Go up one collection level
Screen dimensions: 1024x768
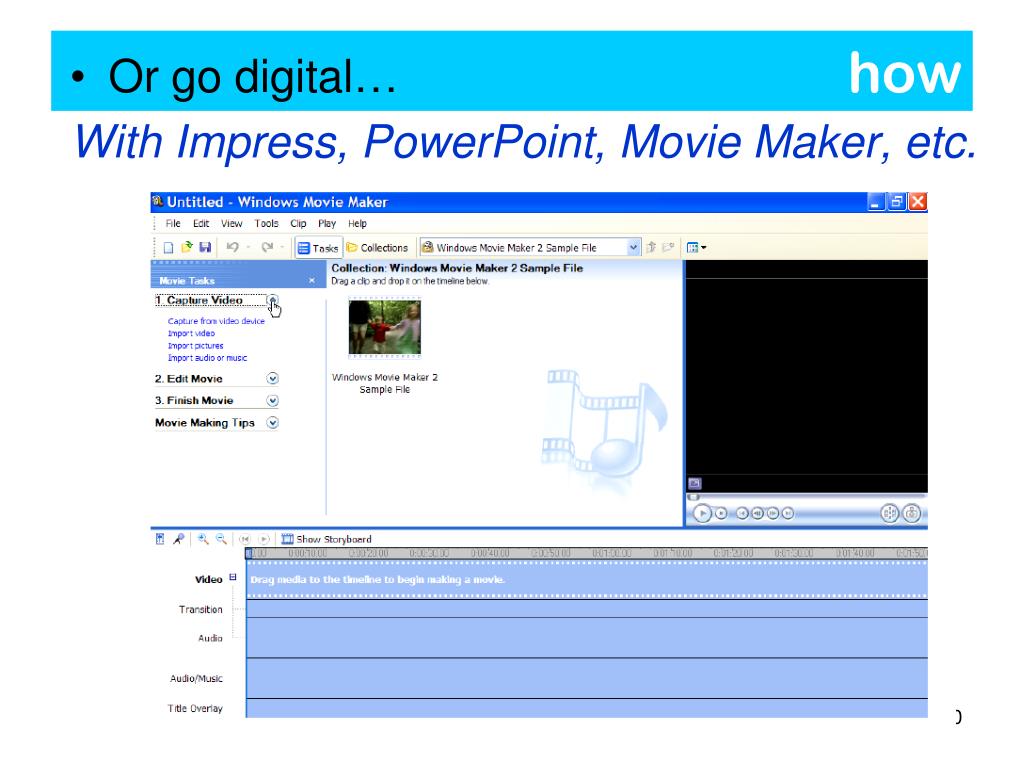650,248
